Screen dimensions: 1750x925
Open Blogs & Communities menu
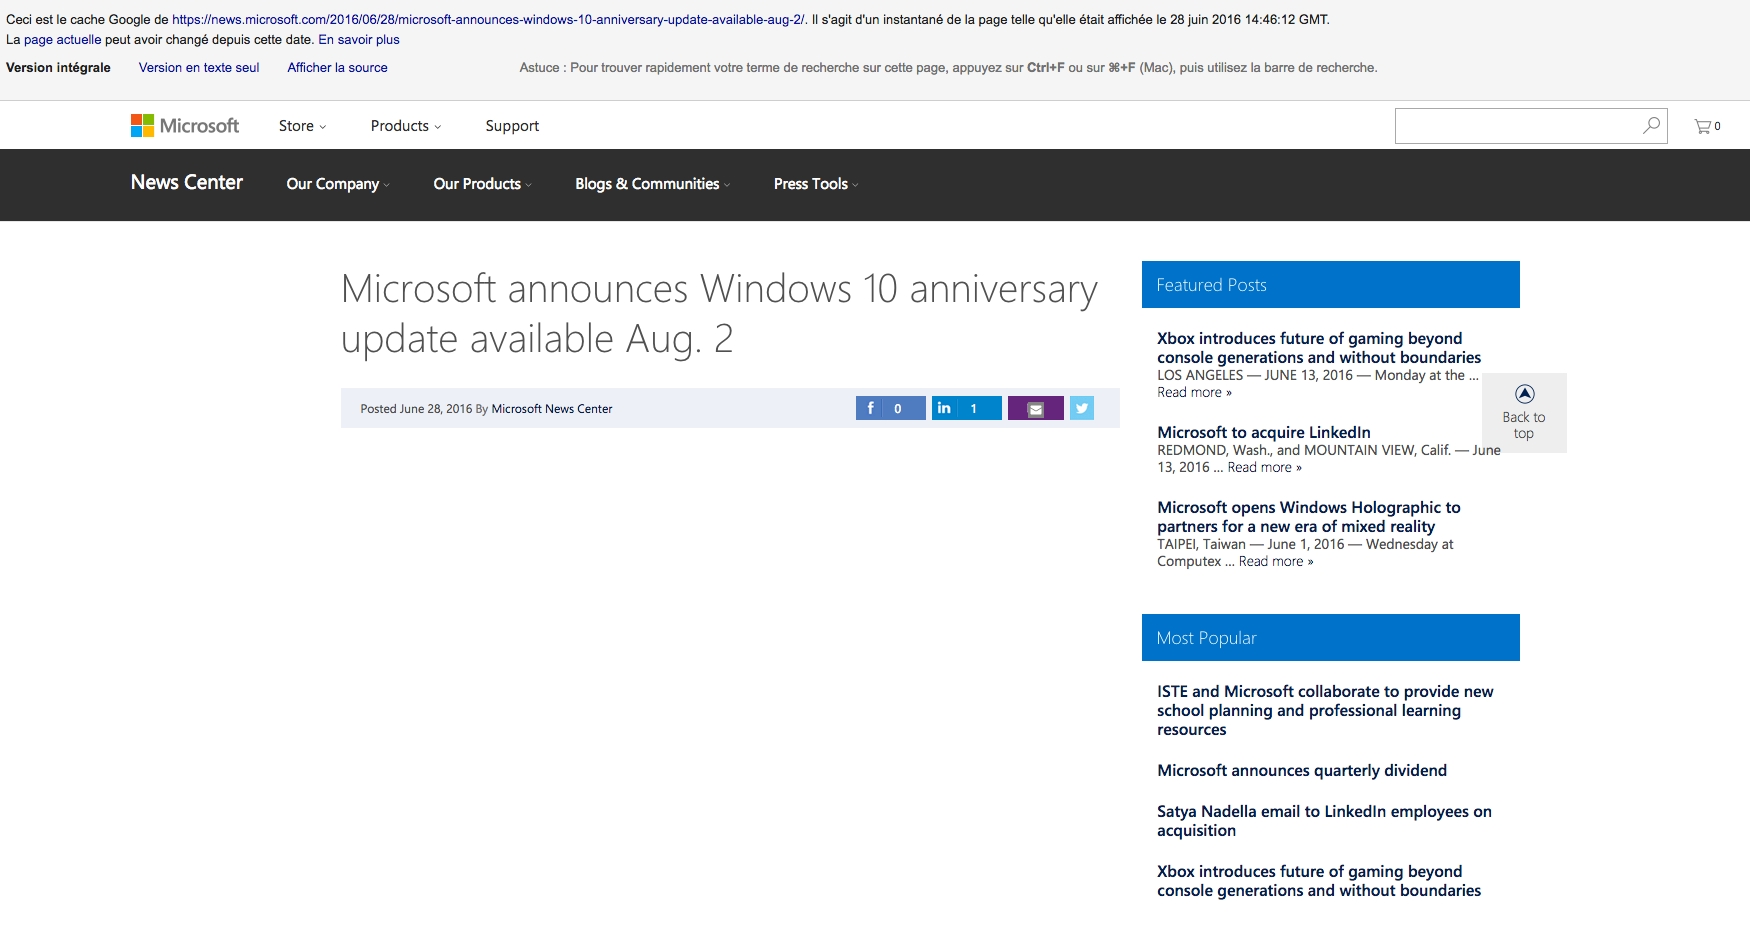tap(652, 184)
